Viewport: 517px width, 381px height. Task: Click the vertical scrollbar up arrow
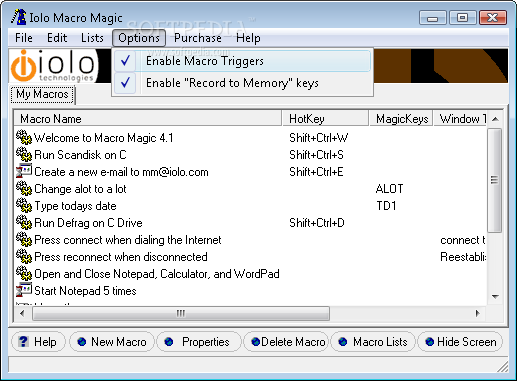click(x=495, y=119)
